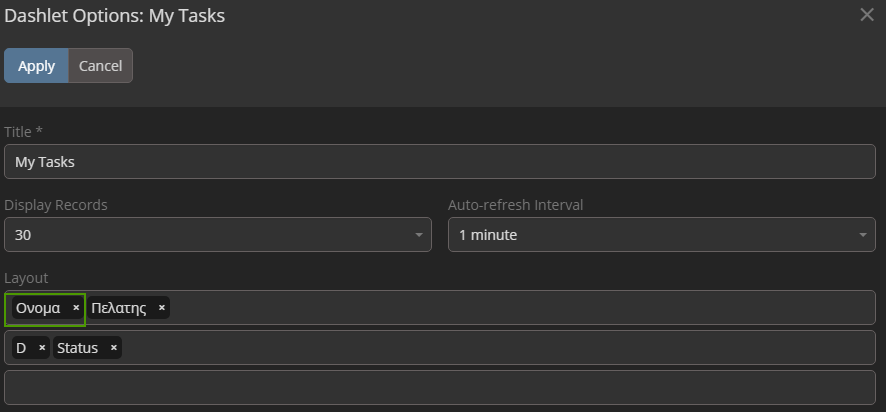Remove the Ονομα column tag
Viewport: 886px width, 412px height.
coord(76,308)
